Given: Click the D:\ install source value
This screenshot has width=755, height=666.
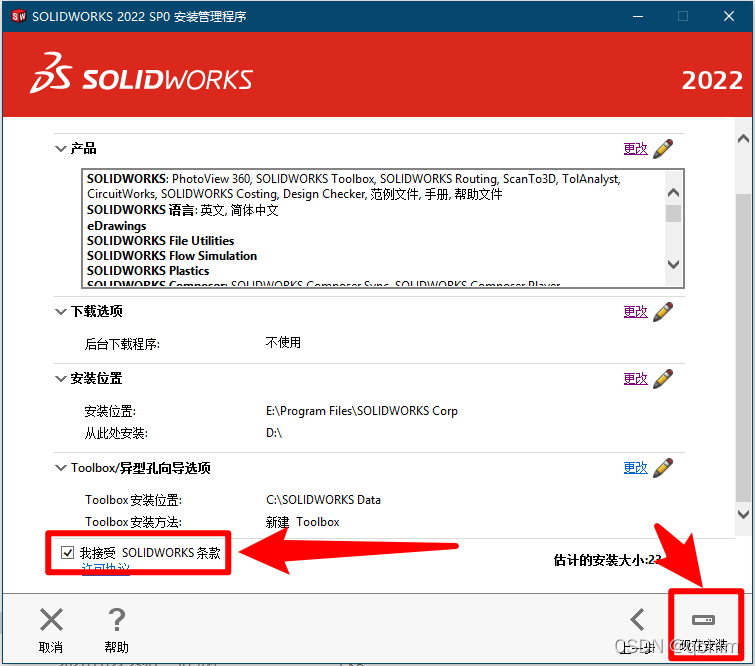Looking at the screenshot, I should click(x=273, y=433).
